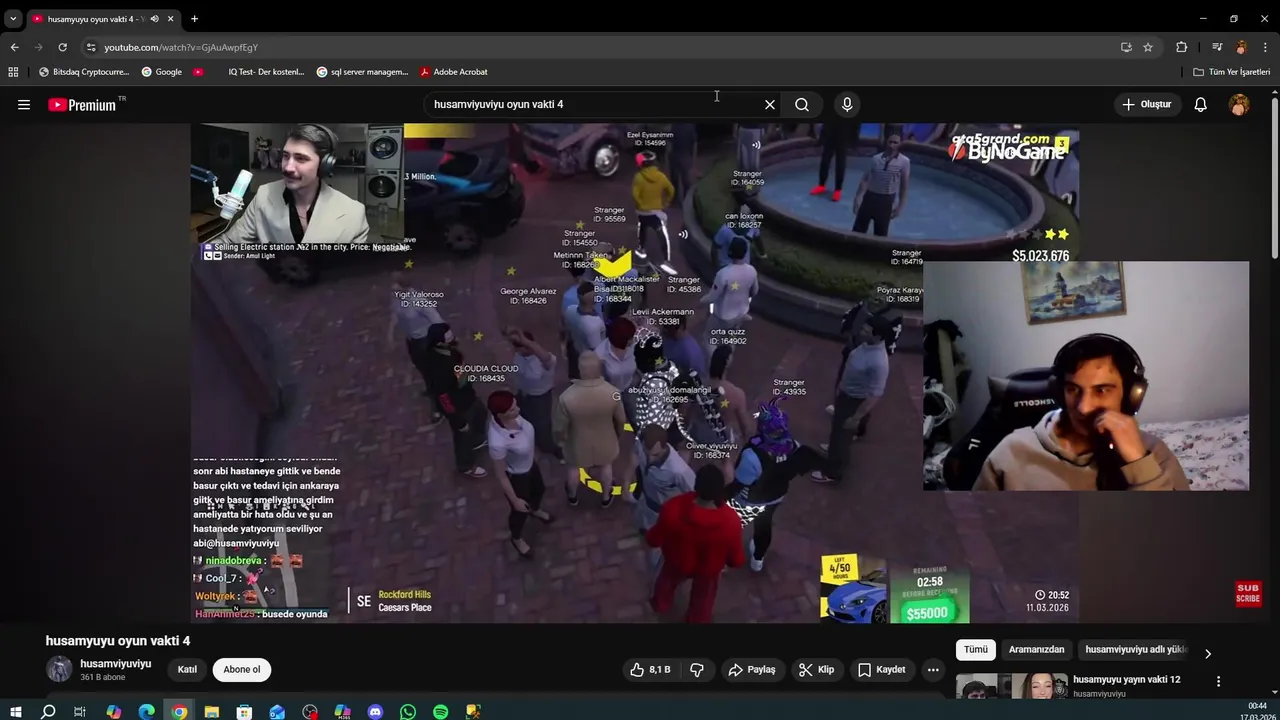Viewport: 1280px width, 720px height.
Task: Open the husamyuyu yayın vakti 12 thumbnail
Action: tap(1010, 688)
